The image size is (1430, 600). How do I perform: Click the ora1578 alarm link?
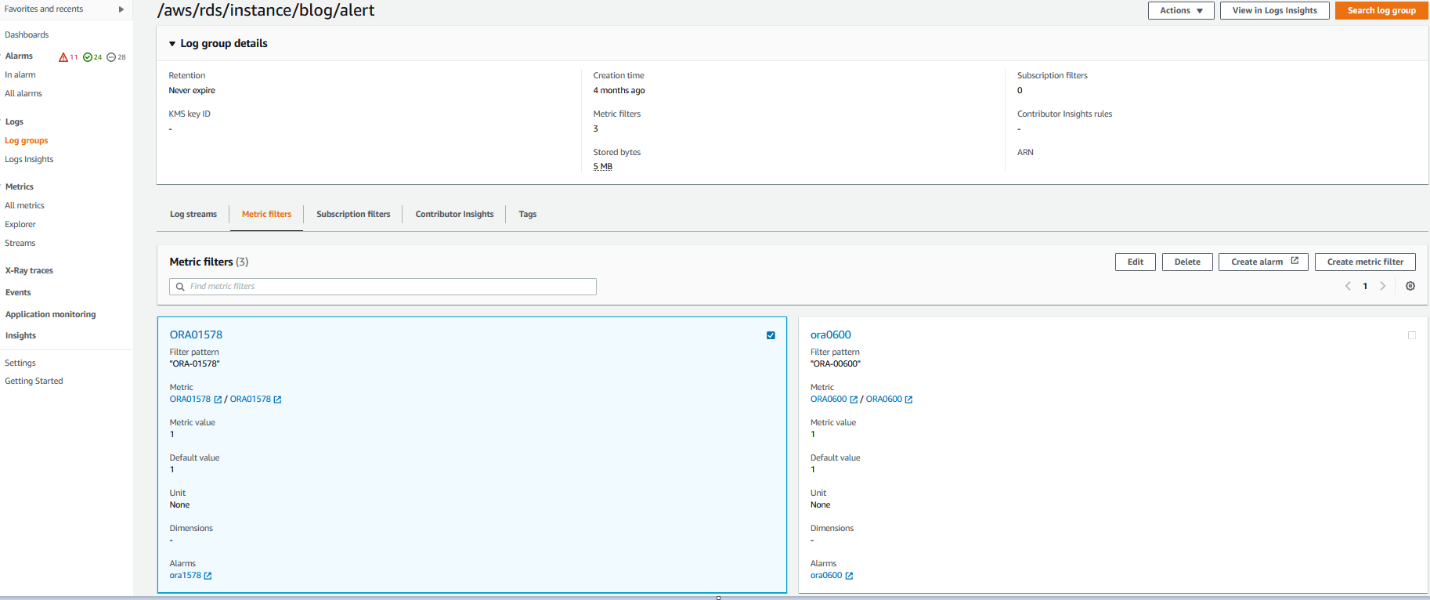tap(185, 576)
